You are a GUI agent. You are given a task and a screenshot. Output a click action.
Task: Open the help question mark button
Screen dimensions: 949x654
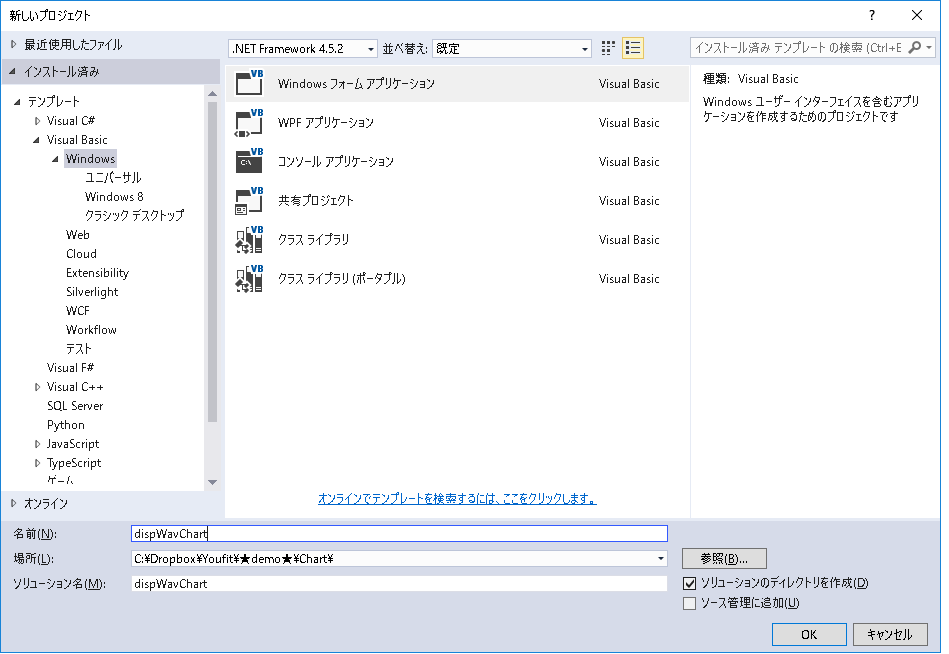coord(872,15)
